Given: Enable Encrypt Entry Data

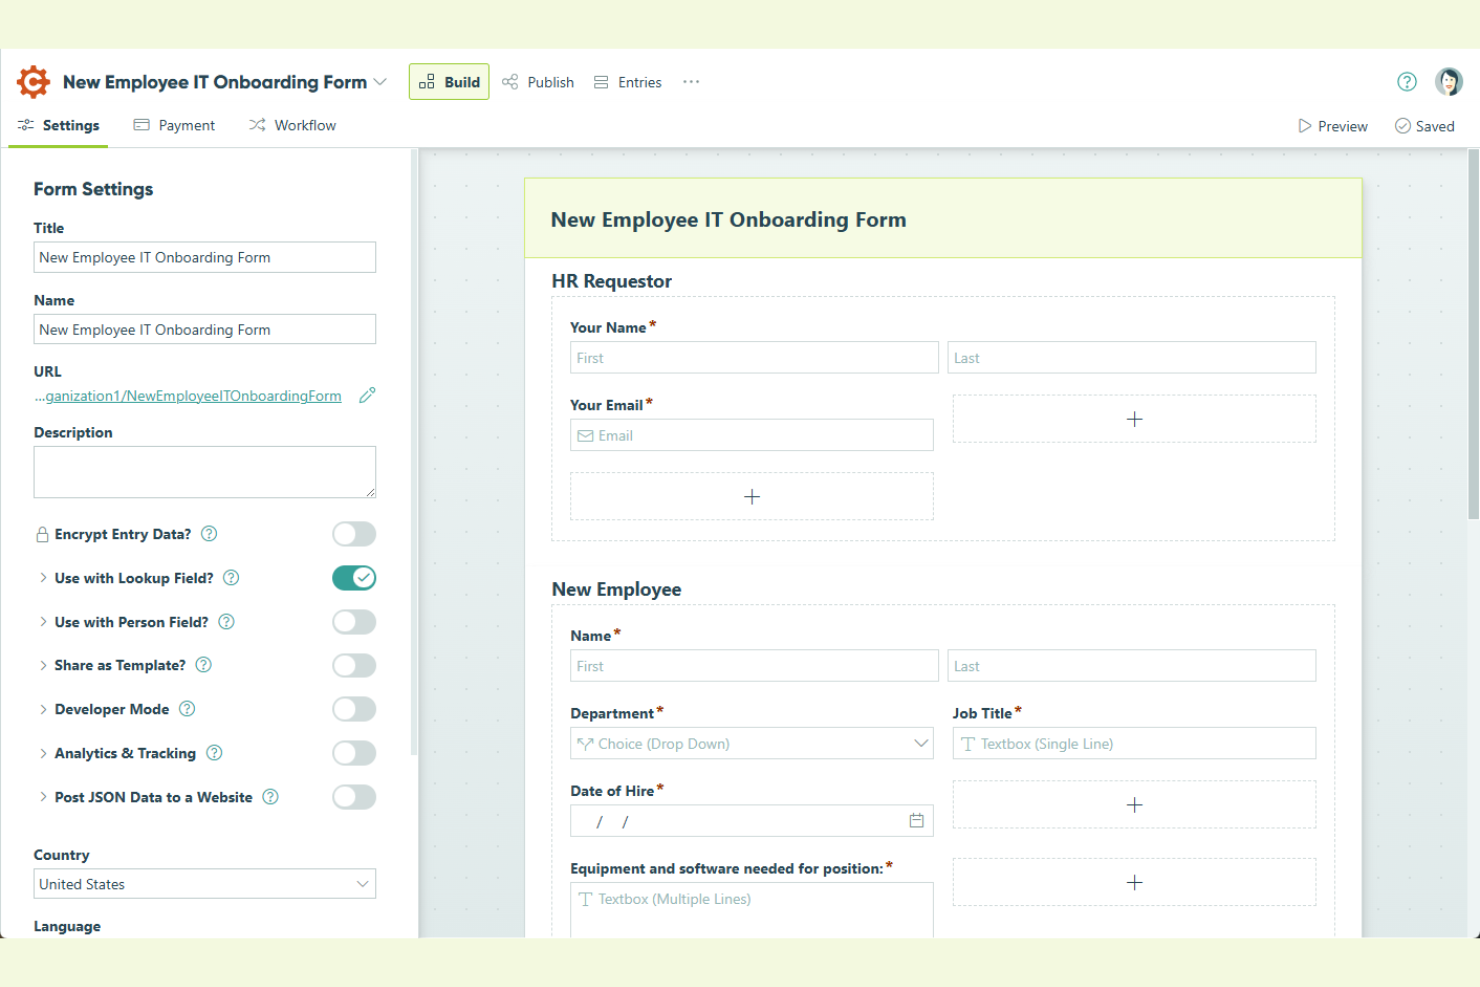Looking at the screenshot, I should point(354,533).
